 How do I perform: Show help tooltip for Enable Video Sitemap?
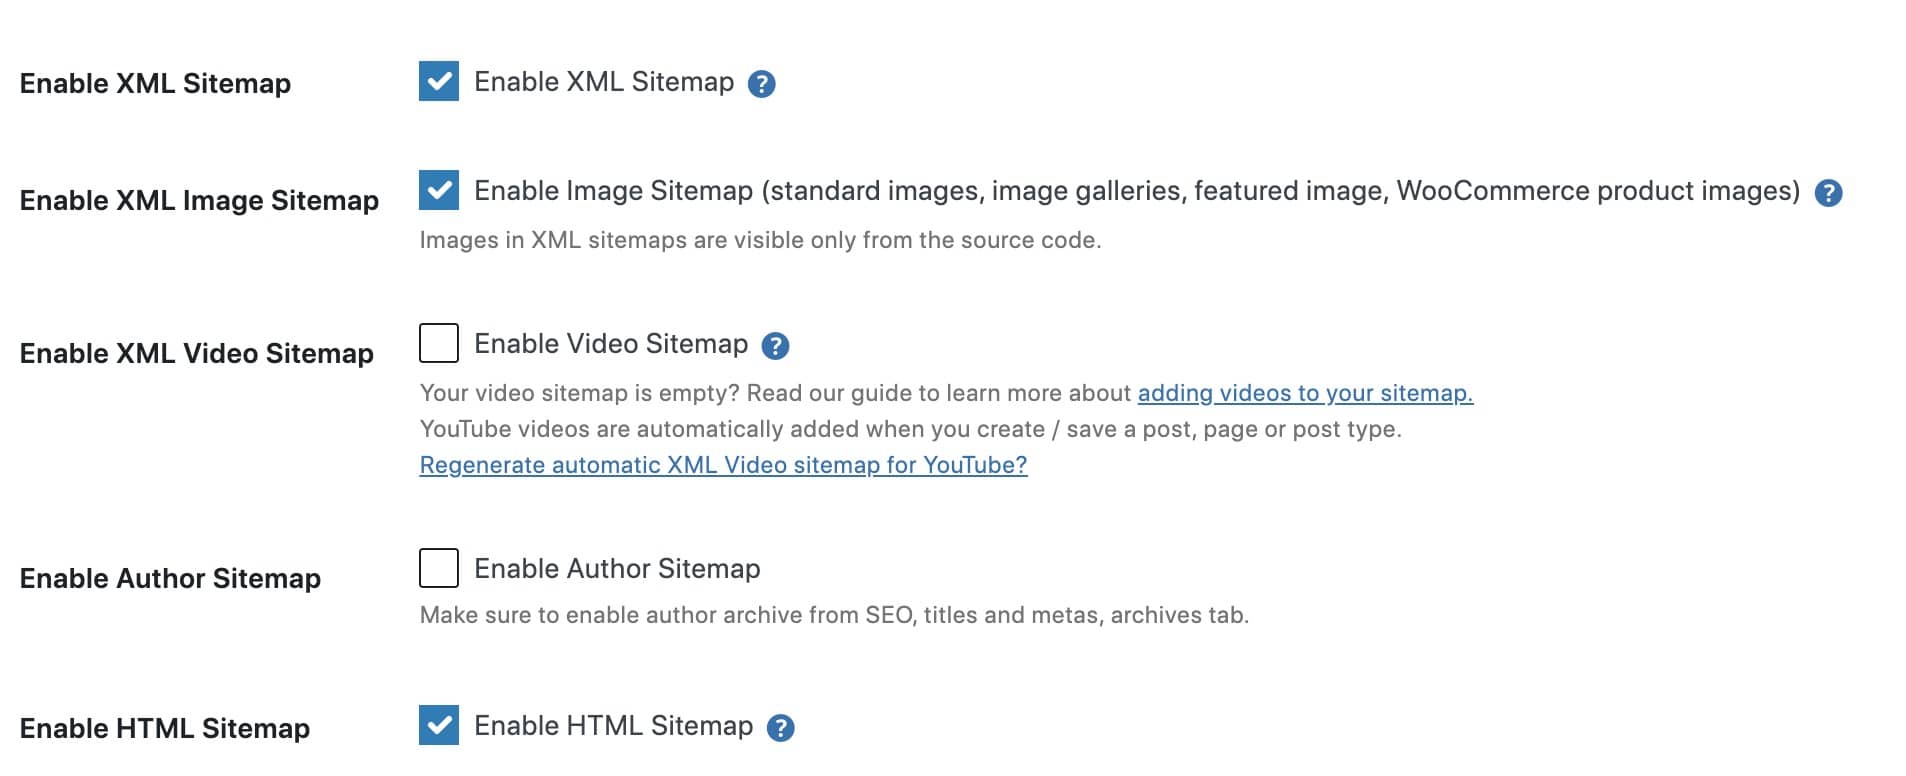tap(775, 346)
